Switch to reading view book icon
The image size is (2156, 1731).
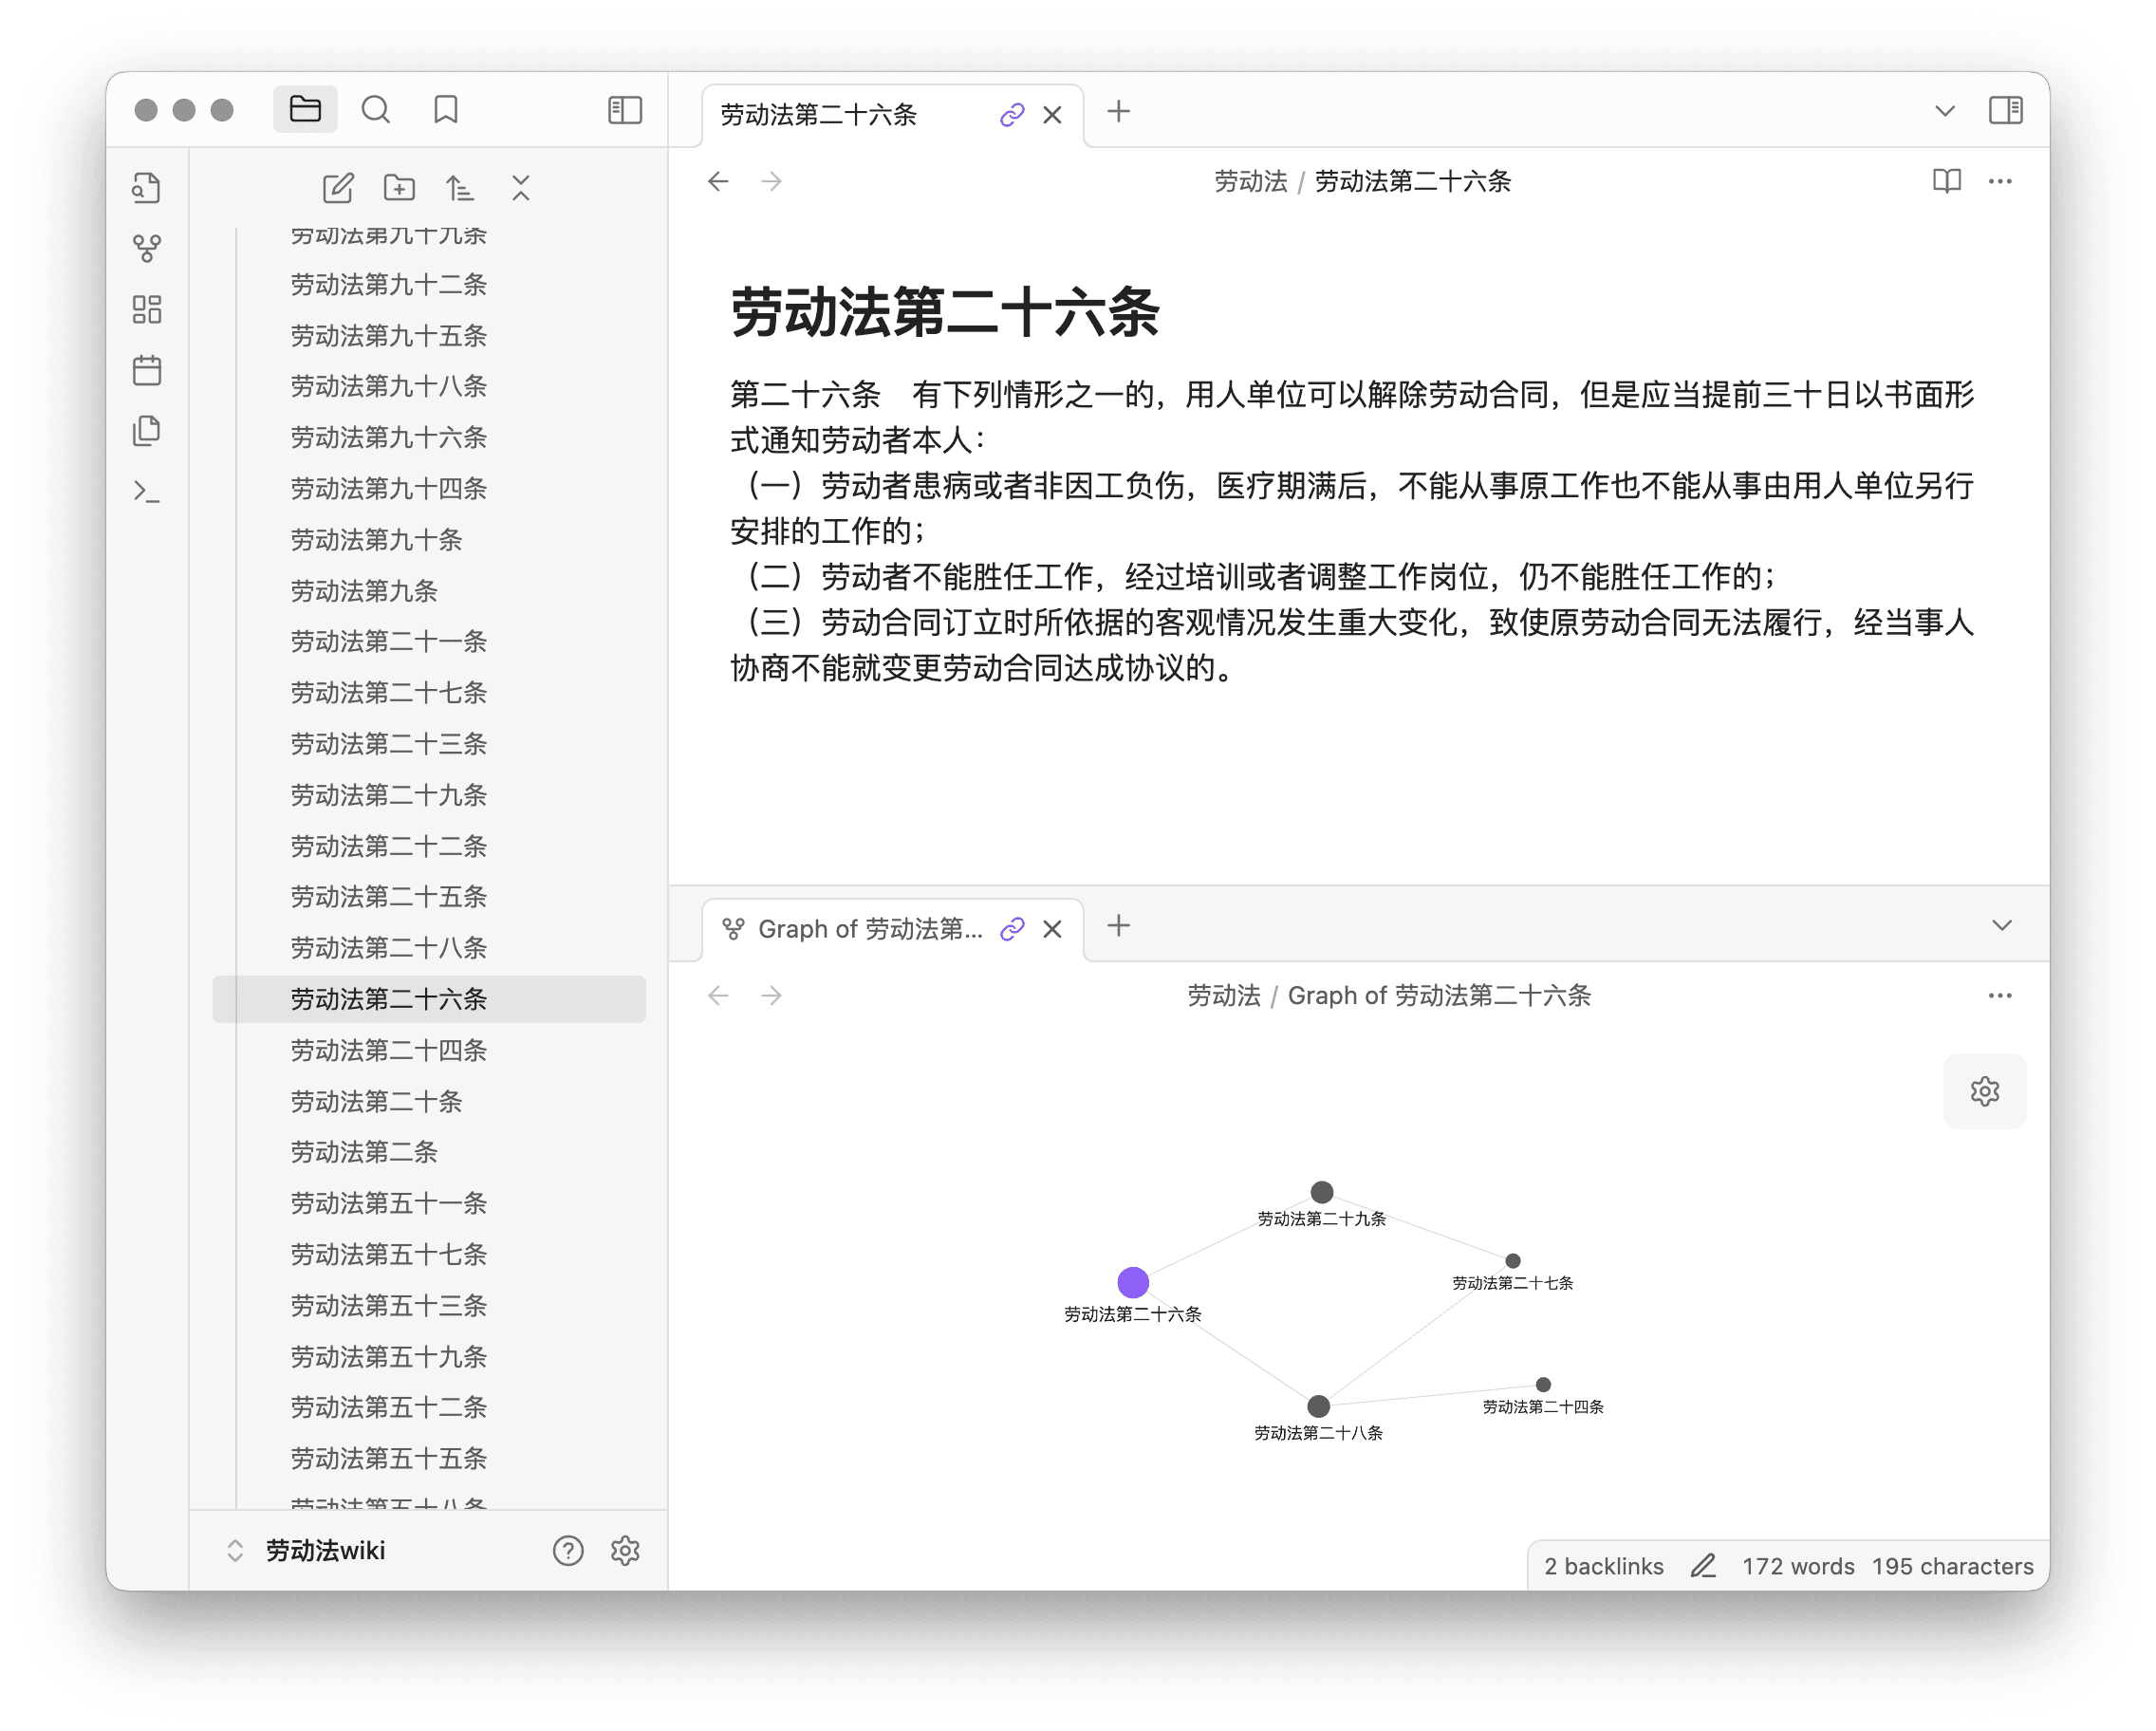pyautogui.click(x=1946, y=181)
